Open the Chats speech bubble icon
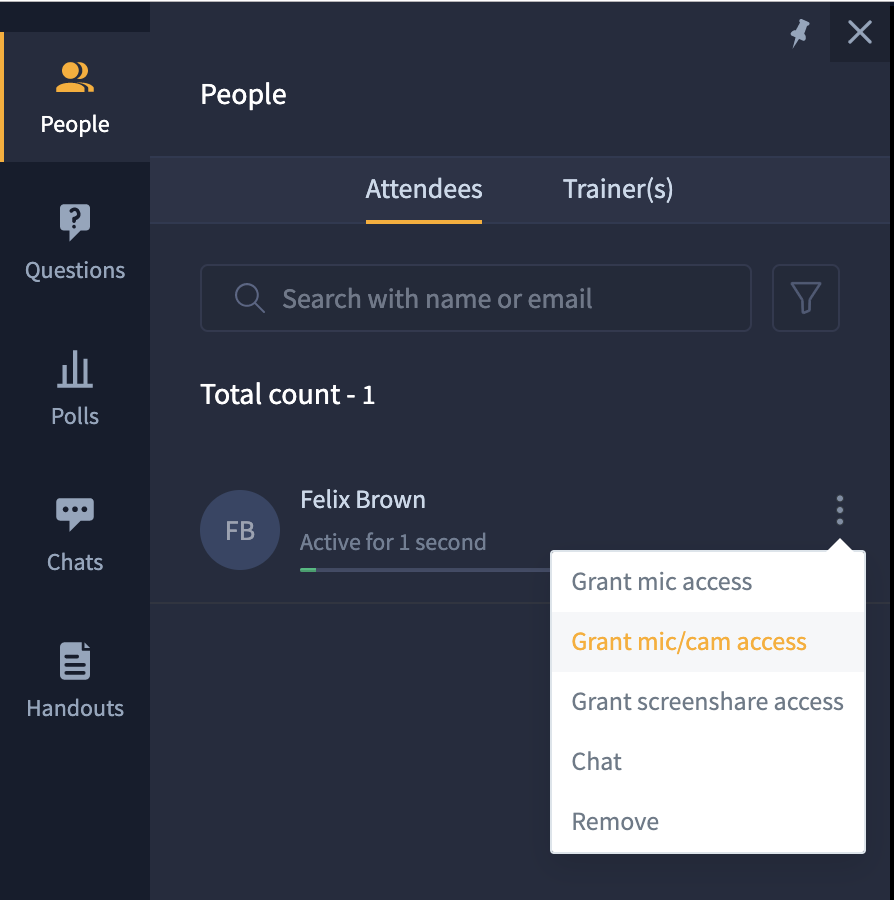The width and height of the screenshot is (894, 900). [x=75, y=514]
